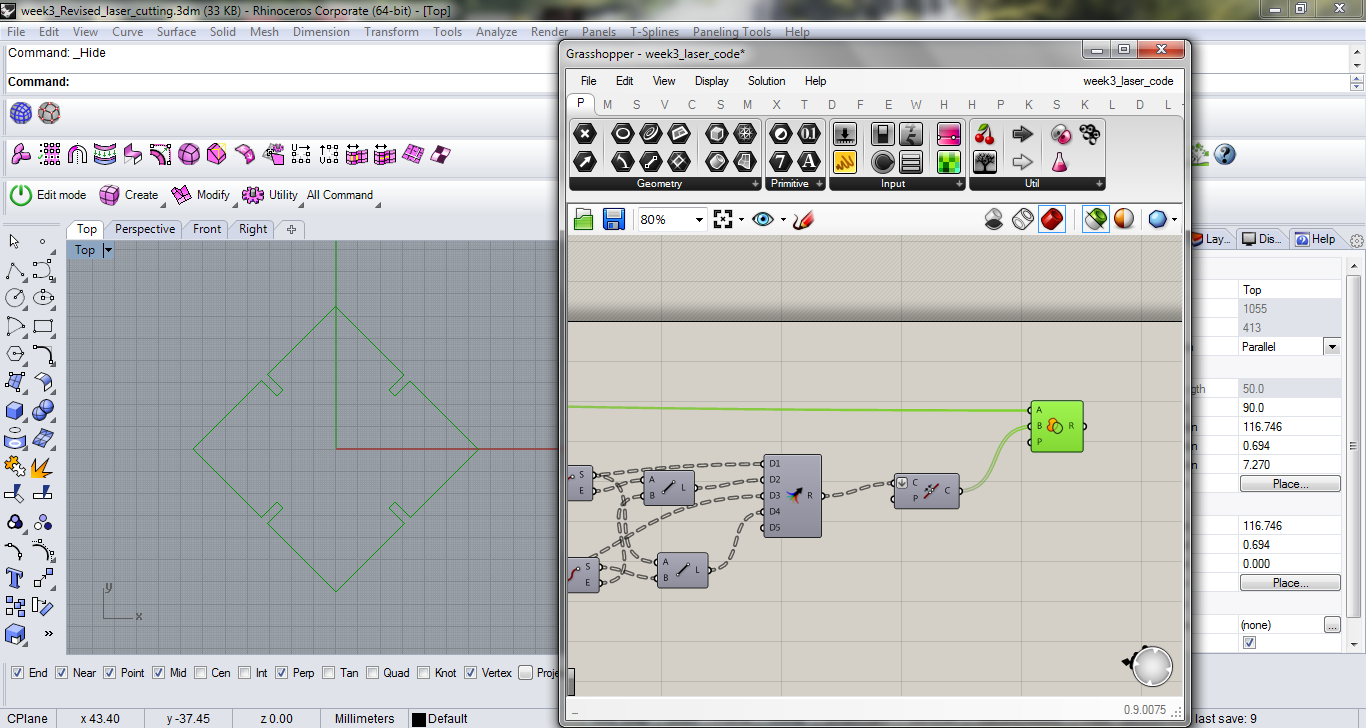Open the Parallel projection dropdown
Viewport: 1366px width, 728px height.
coord(1331,346)
